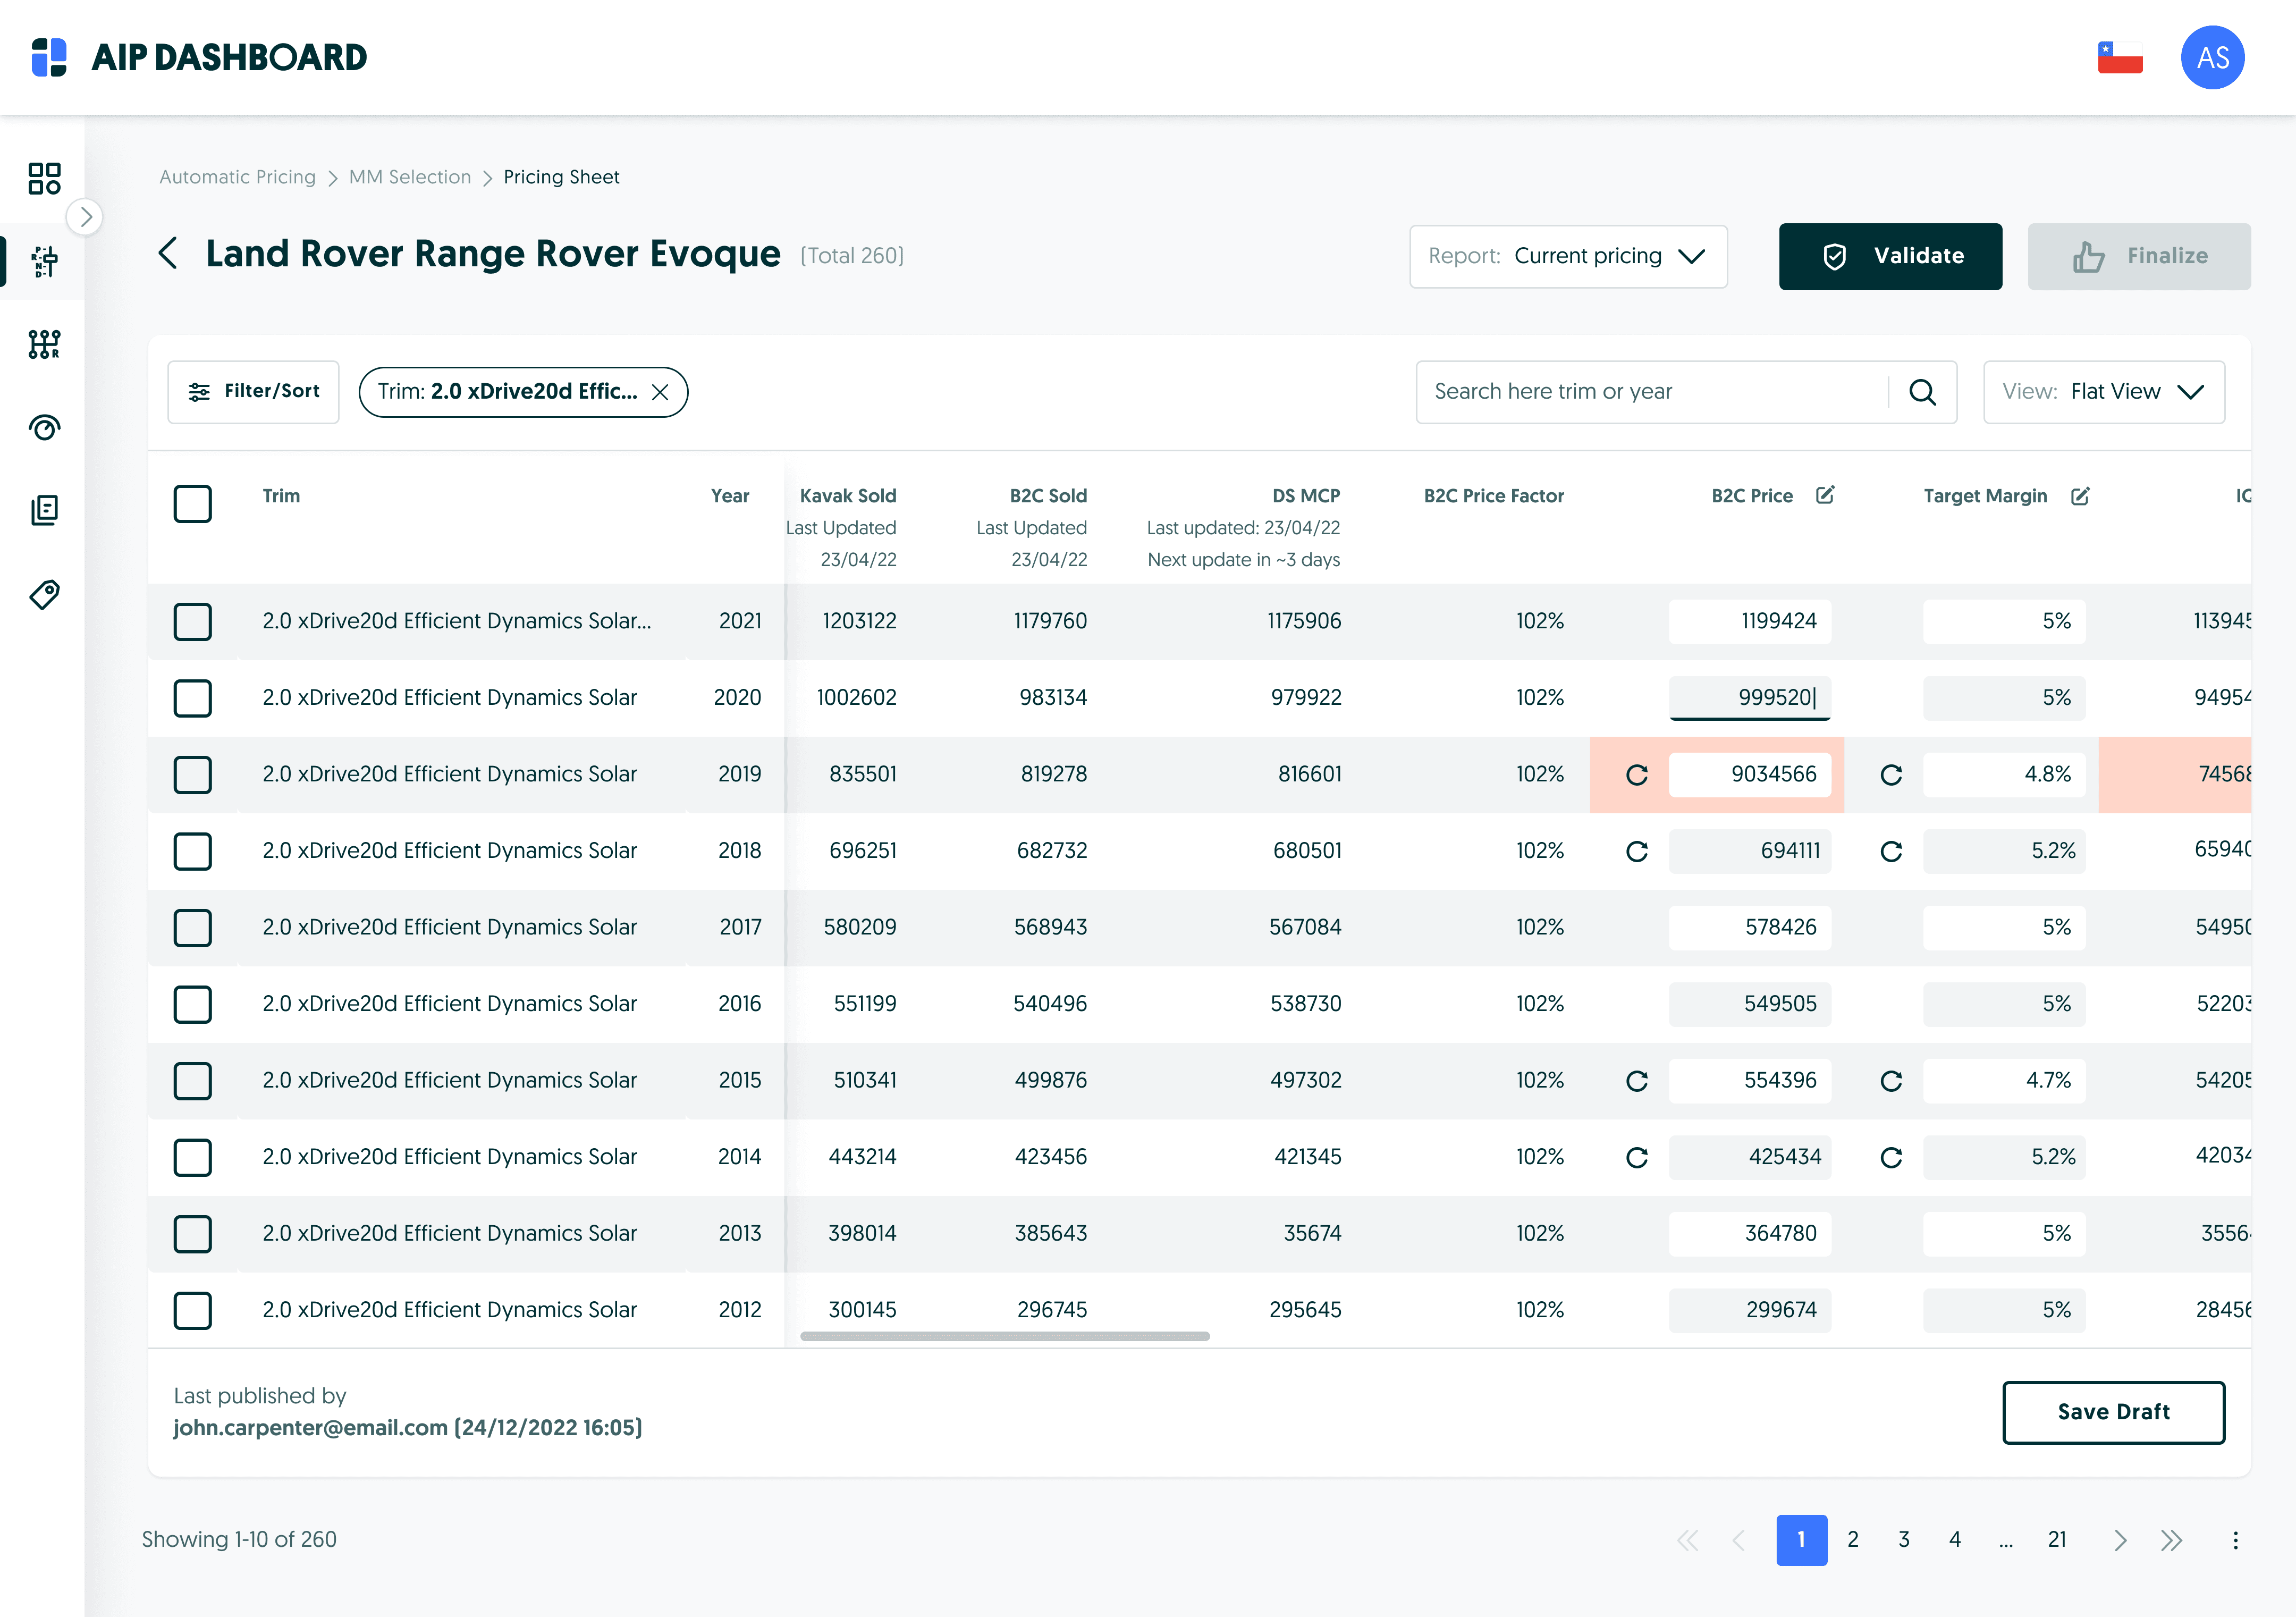Tick the checkbox for the 2016 row
Image resolution: width=2296 pixels, height=1617 pixels.
point(192,1004)
